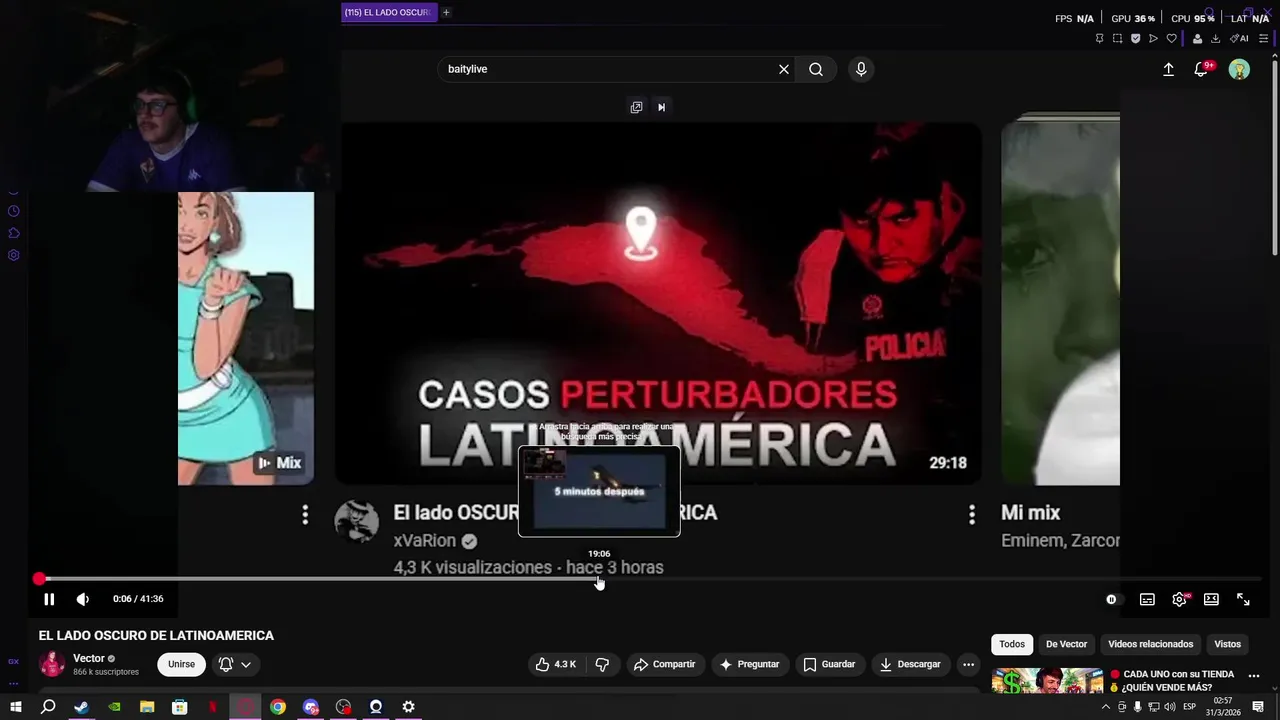The width and height of the screenshot is (1280, 720).
Task: Open Google Chrome from the taskbar
Action: pyautogui.click(x=278, y=707)
